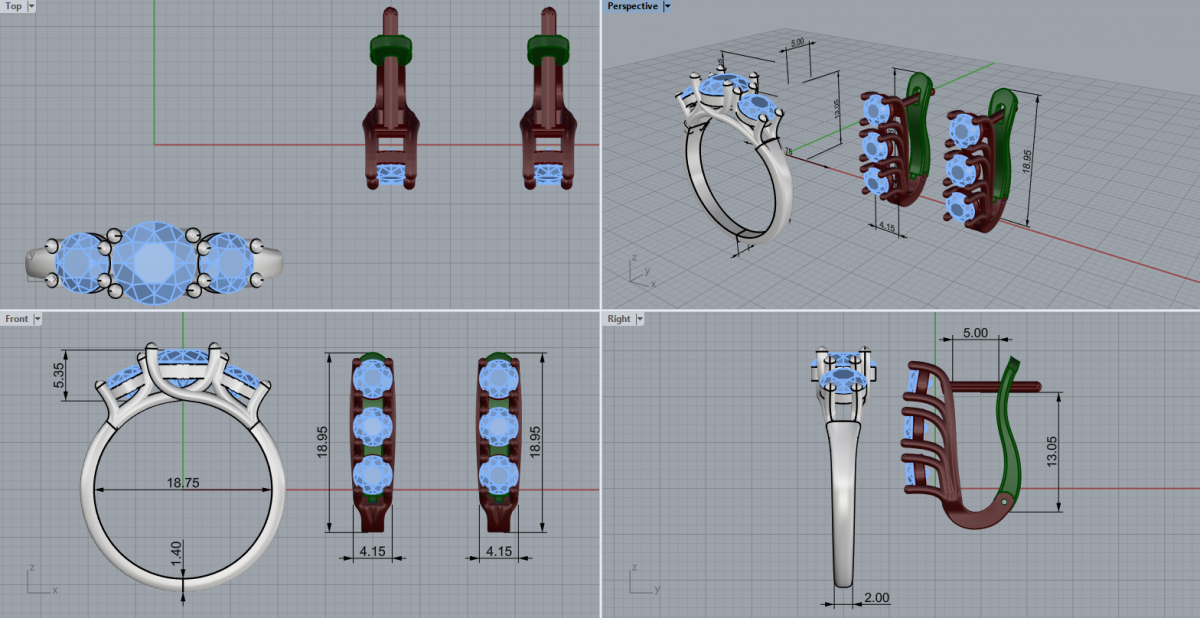Select the 2.00 band width dimension in Right view
1200x618 pixels.
(x=875, y=598)
